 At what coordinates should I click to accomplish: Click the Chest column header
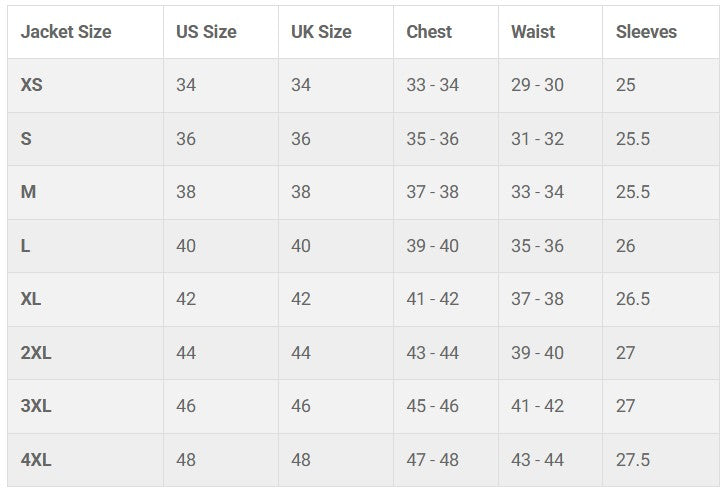430,32
